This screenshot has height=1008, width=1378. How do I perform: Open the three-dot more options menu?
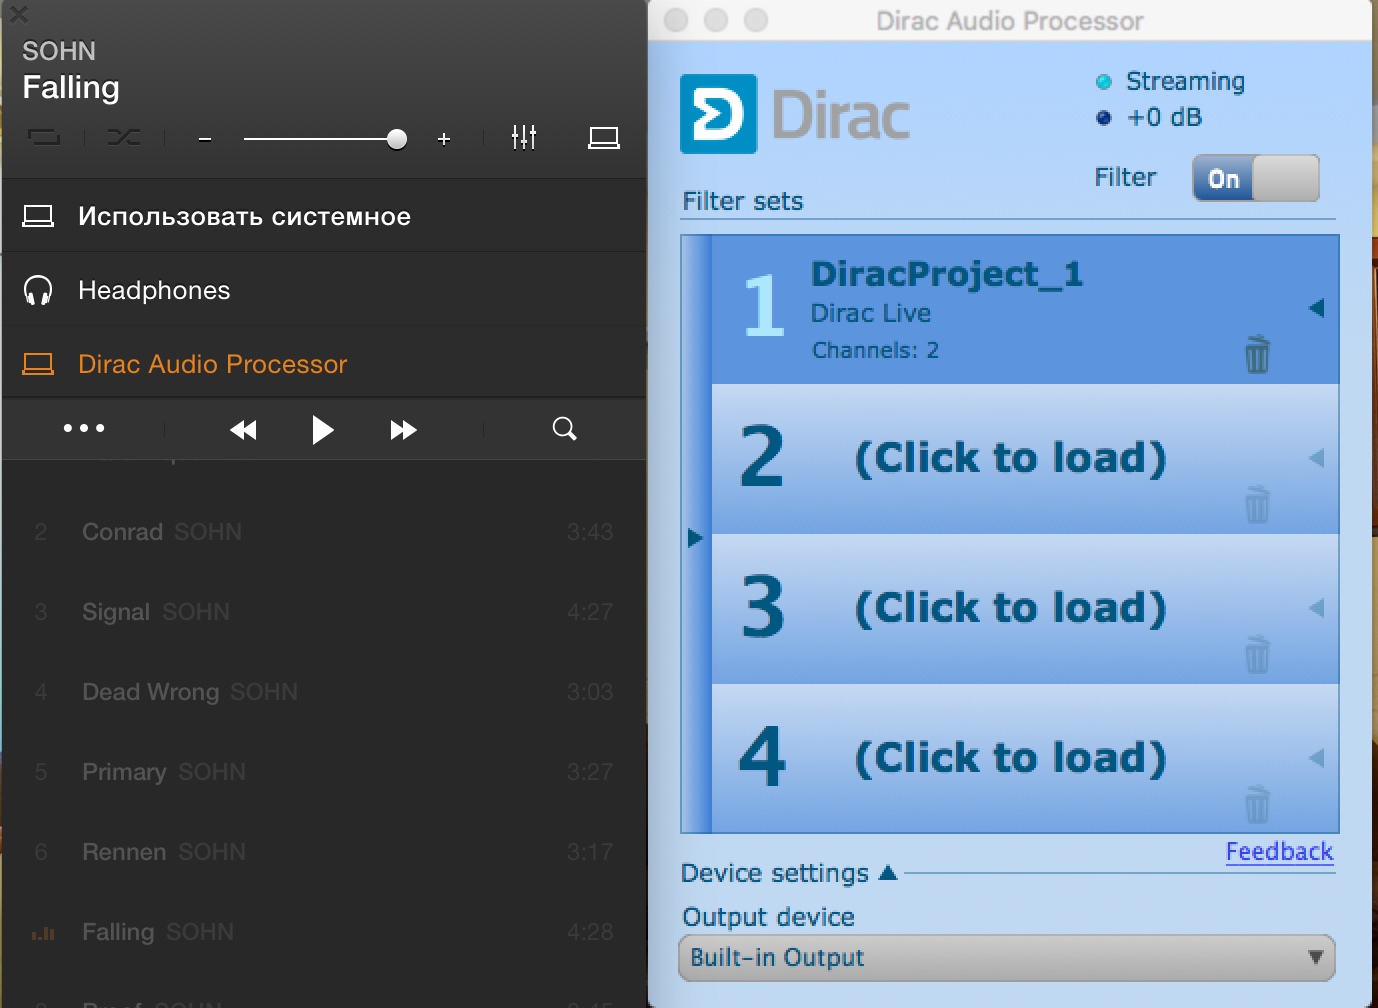coord(84,428)
